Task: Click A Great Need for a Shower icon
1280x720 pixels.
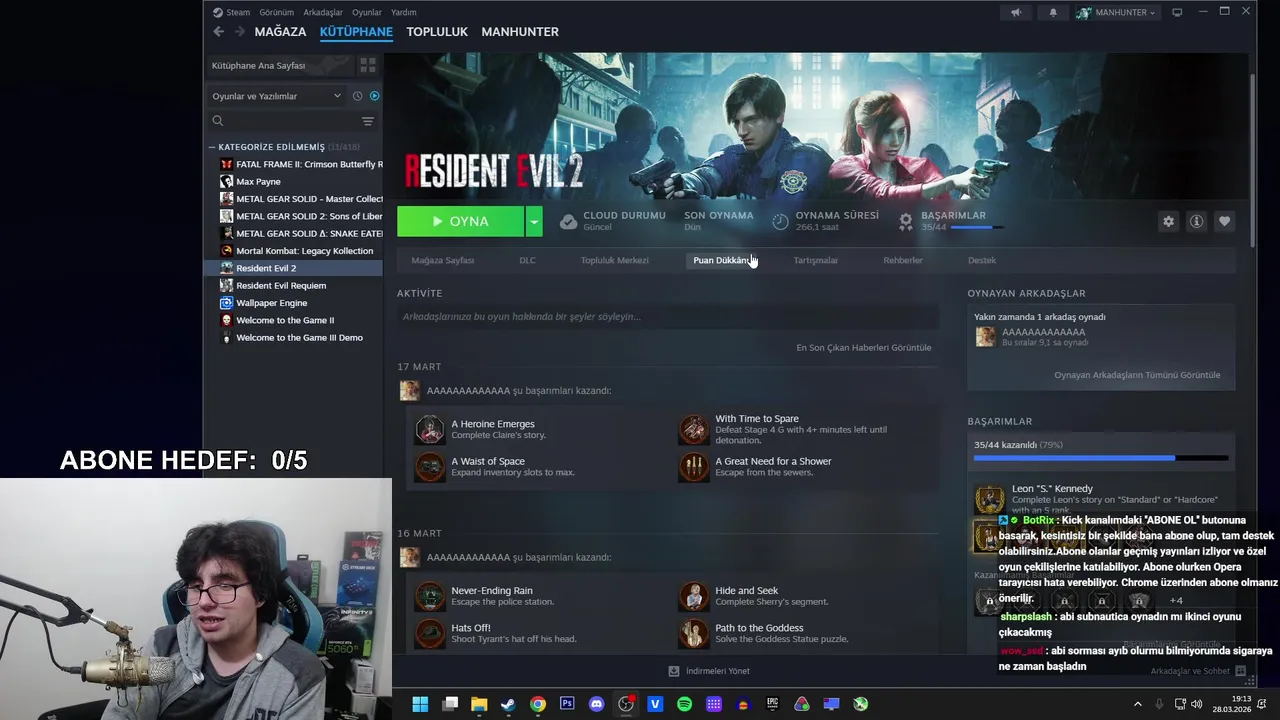Action: coord(694,467)
